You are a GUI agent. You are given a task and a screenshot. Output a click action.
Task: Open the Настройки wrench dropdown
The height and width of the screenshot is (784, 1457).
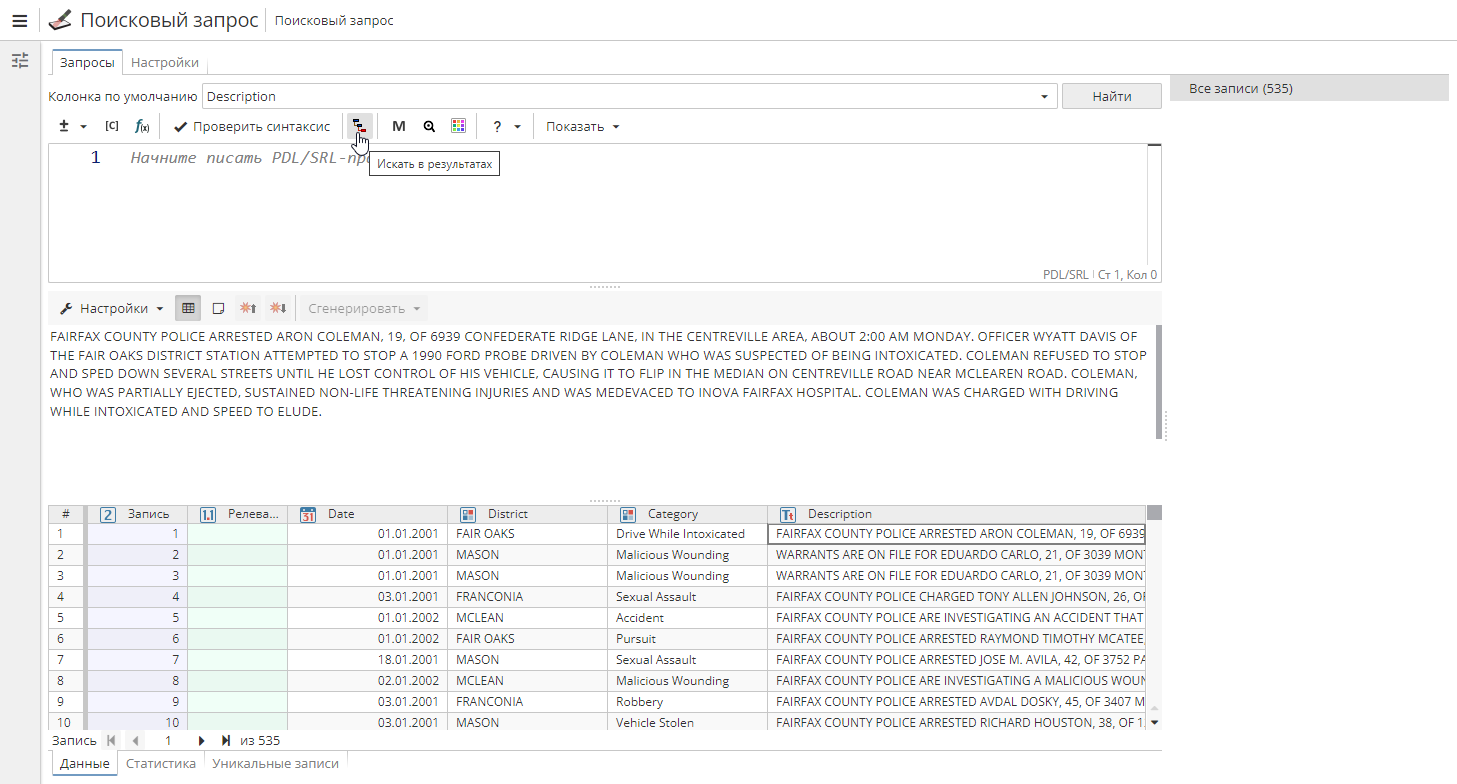click(x=111, y=308)
